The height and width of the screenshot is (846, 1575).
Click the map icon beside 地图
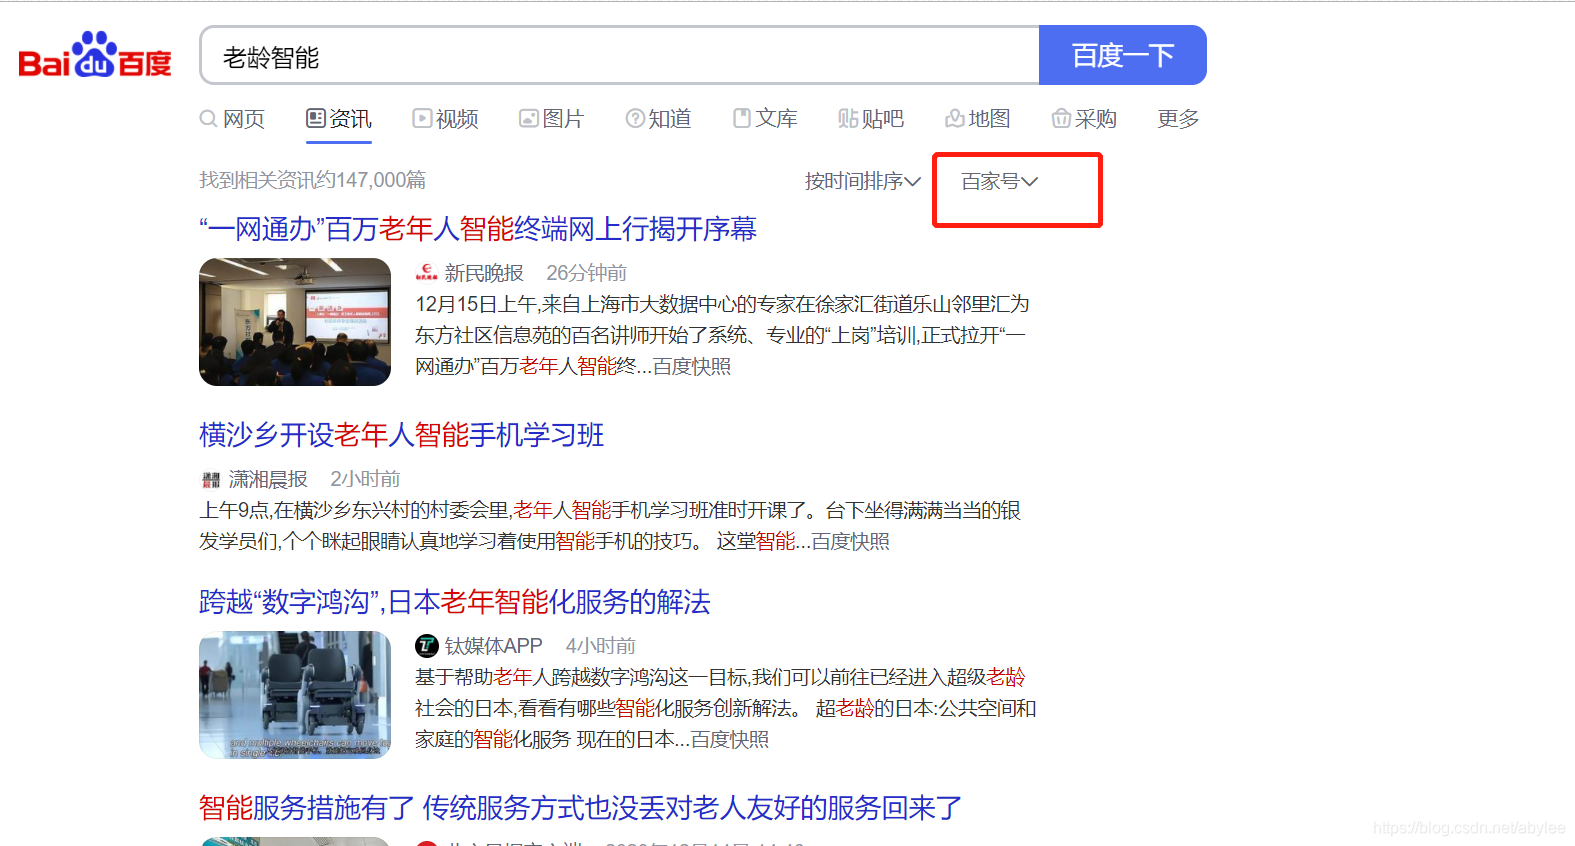(955, 119)
